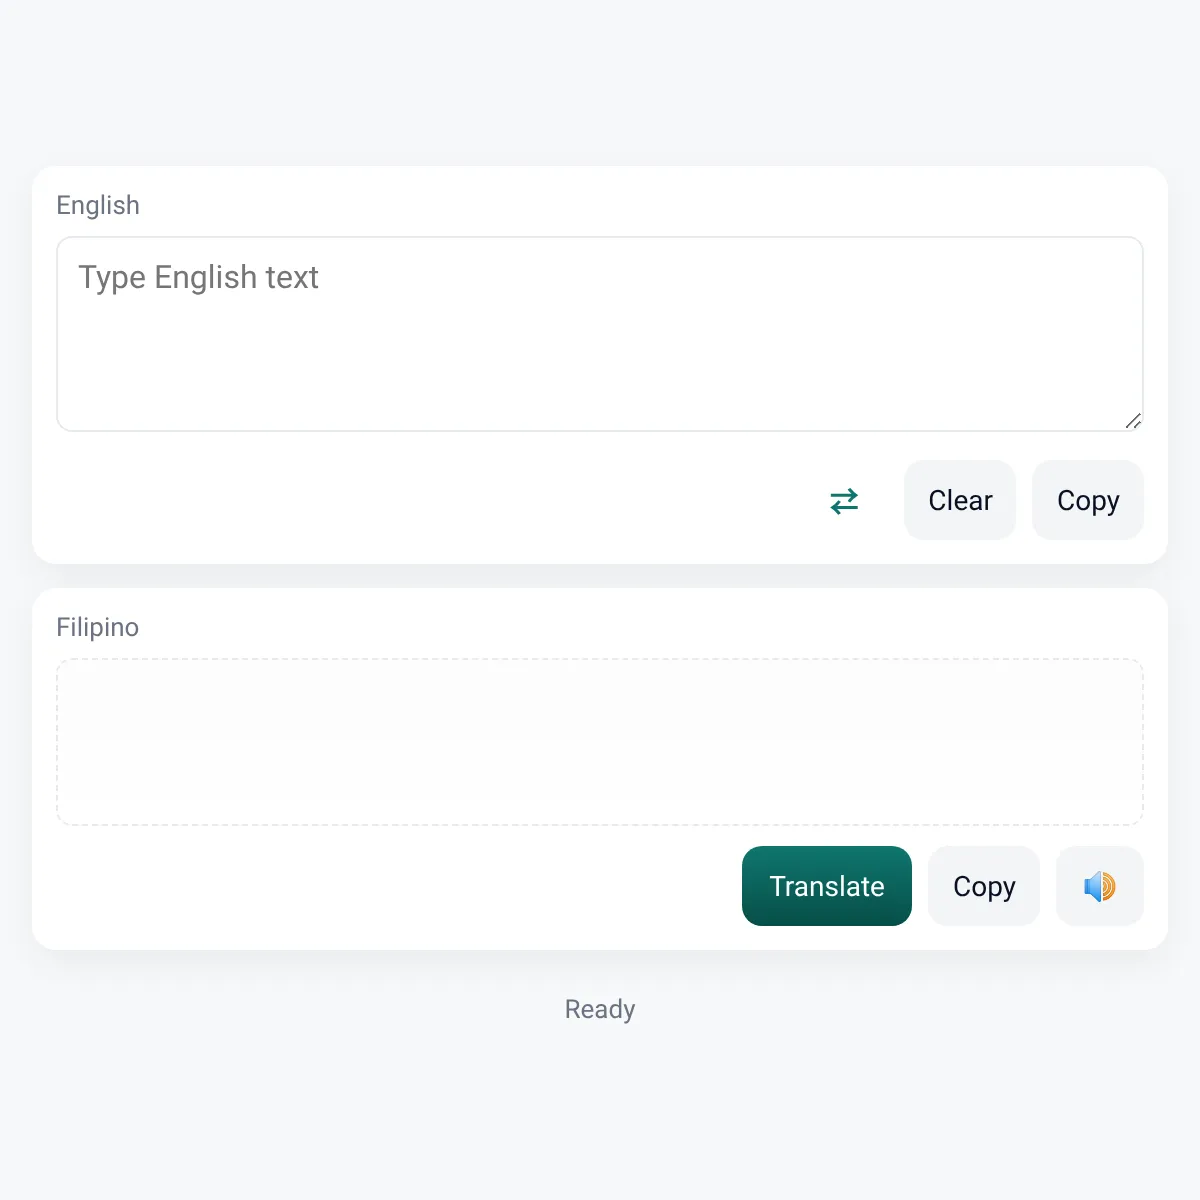Select the Copy button beside Clear
Viewport: 1200px width, 1200px height.
1088,500
